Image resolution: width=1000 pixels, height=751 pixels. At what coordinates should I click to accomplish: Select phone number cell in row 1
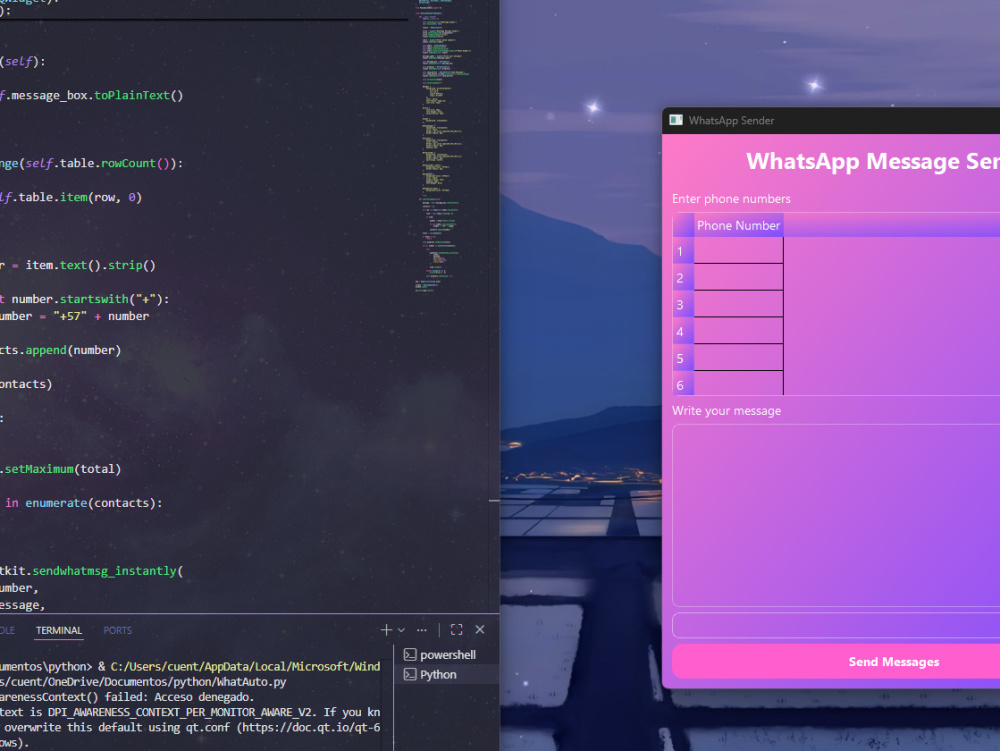click(x=739, y=251)
